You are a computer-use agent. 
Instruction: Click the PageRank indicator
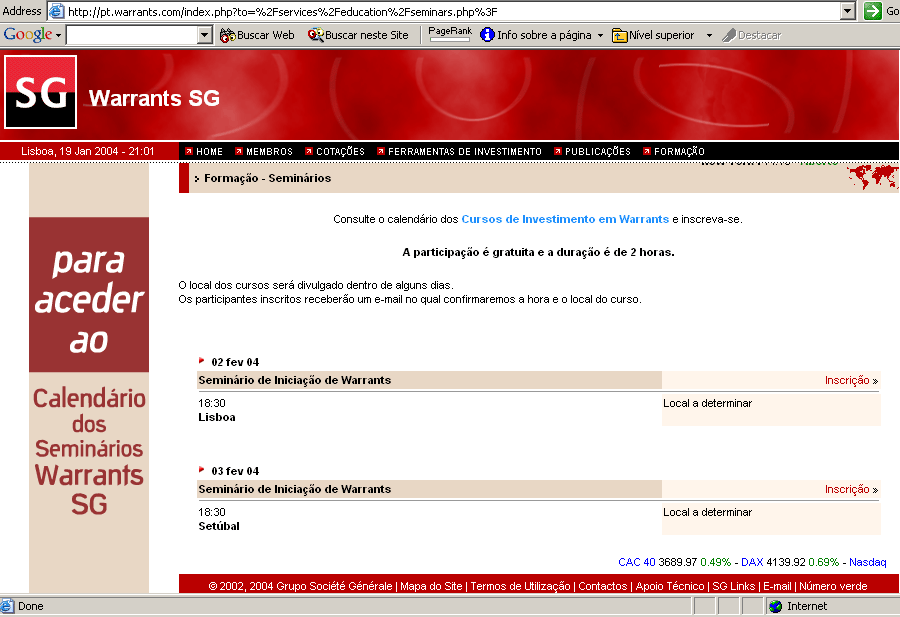(450, 34)
